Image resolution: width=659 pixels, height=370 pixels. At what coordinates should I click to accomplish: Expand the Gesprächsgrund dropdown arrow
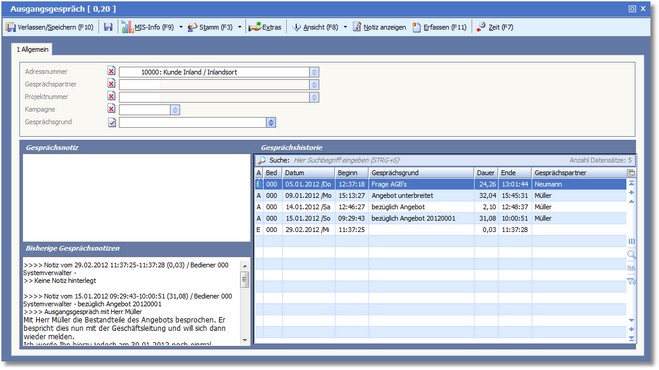pos(271,122)
